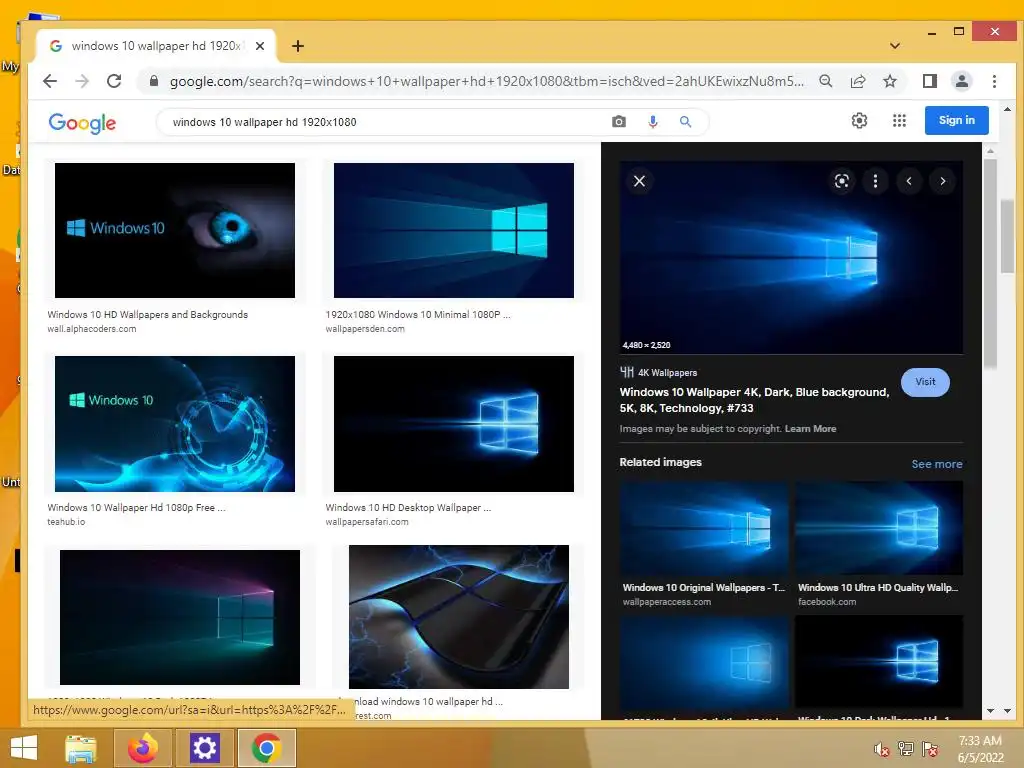Open the settings gear taskbar app
Image resolution: width=1024 pixels, height=768 pixels.
[x=204, y=748]
